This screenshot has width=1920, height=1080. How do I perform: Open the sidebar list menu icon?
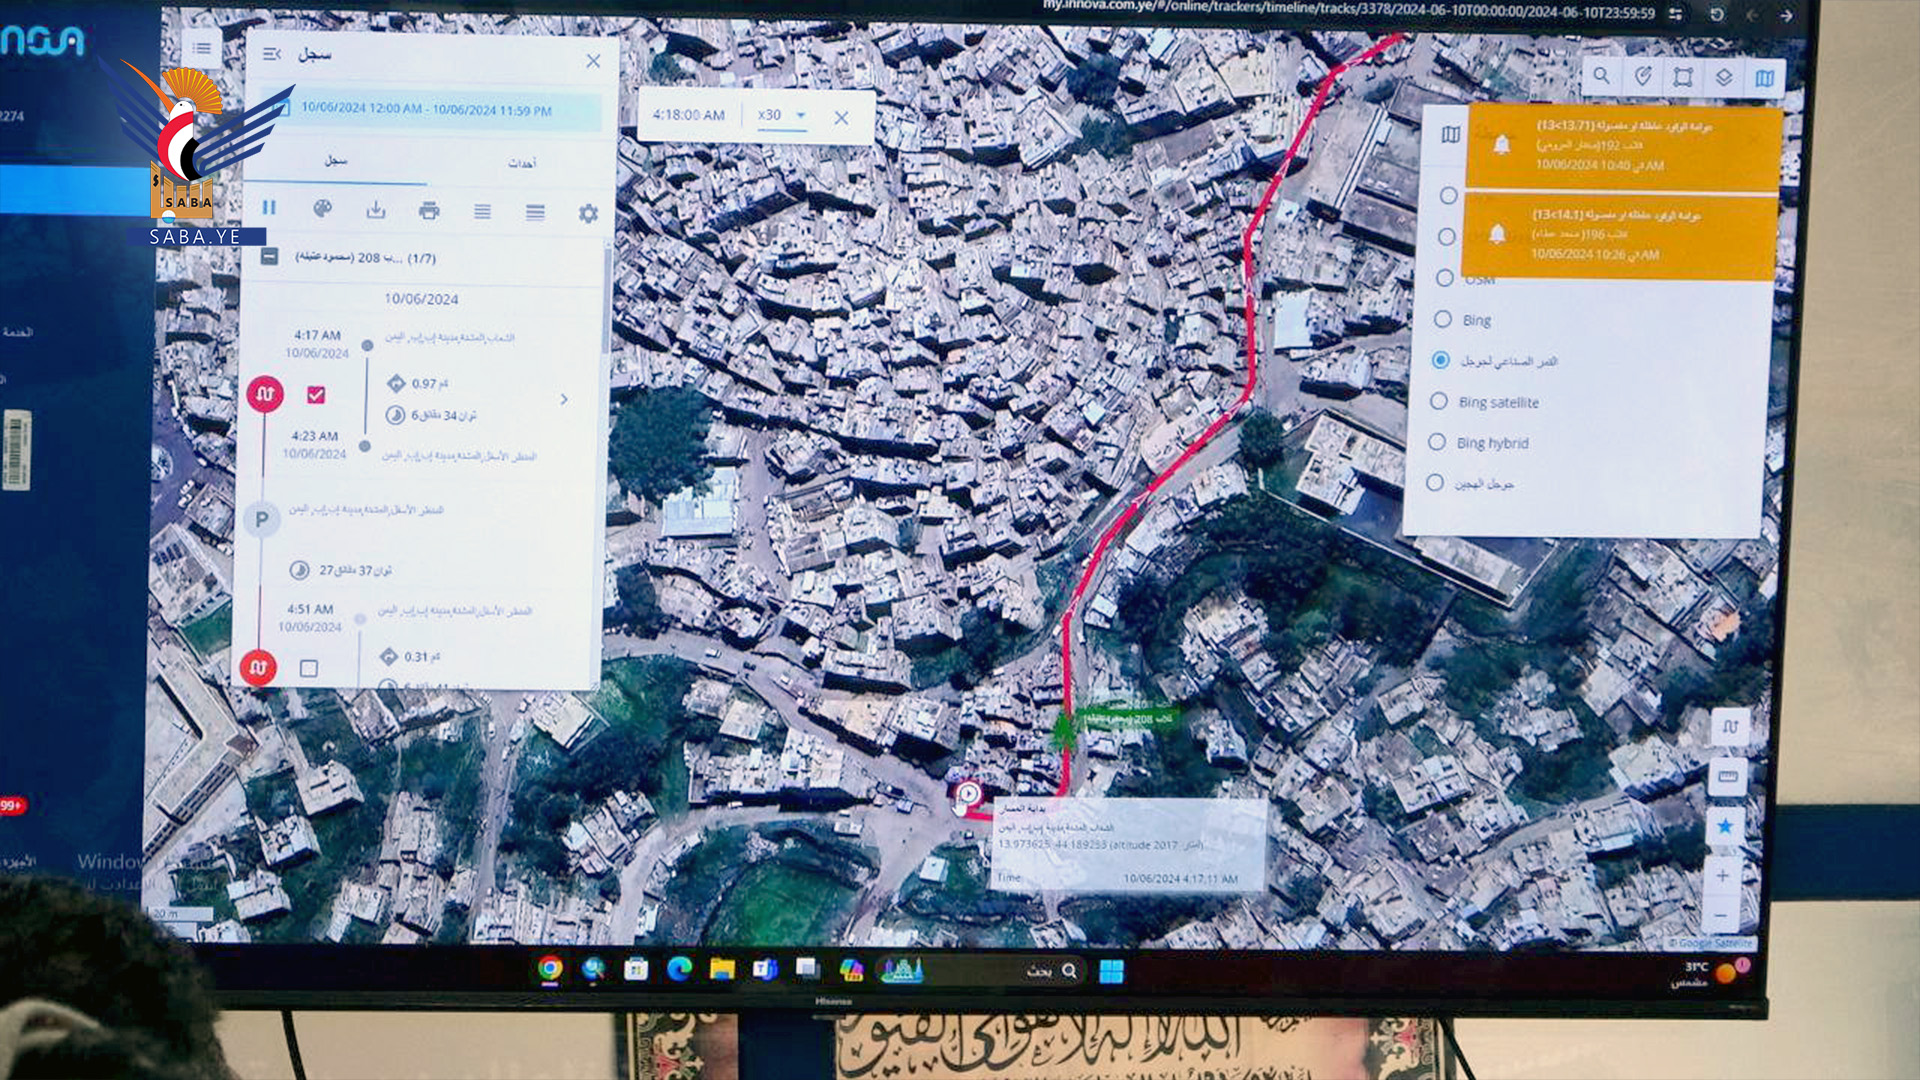point(201,48)
